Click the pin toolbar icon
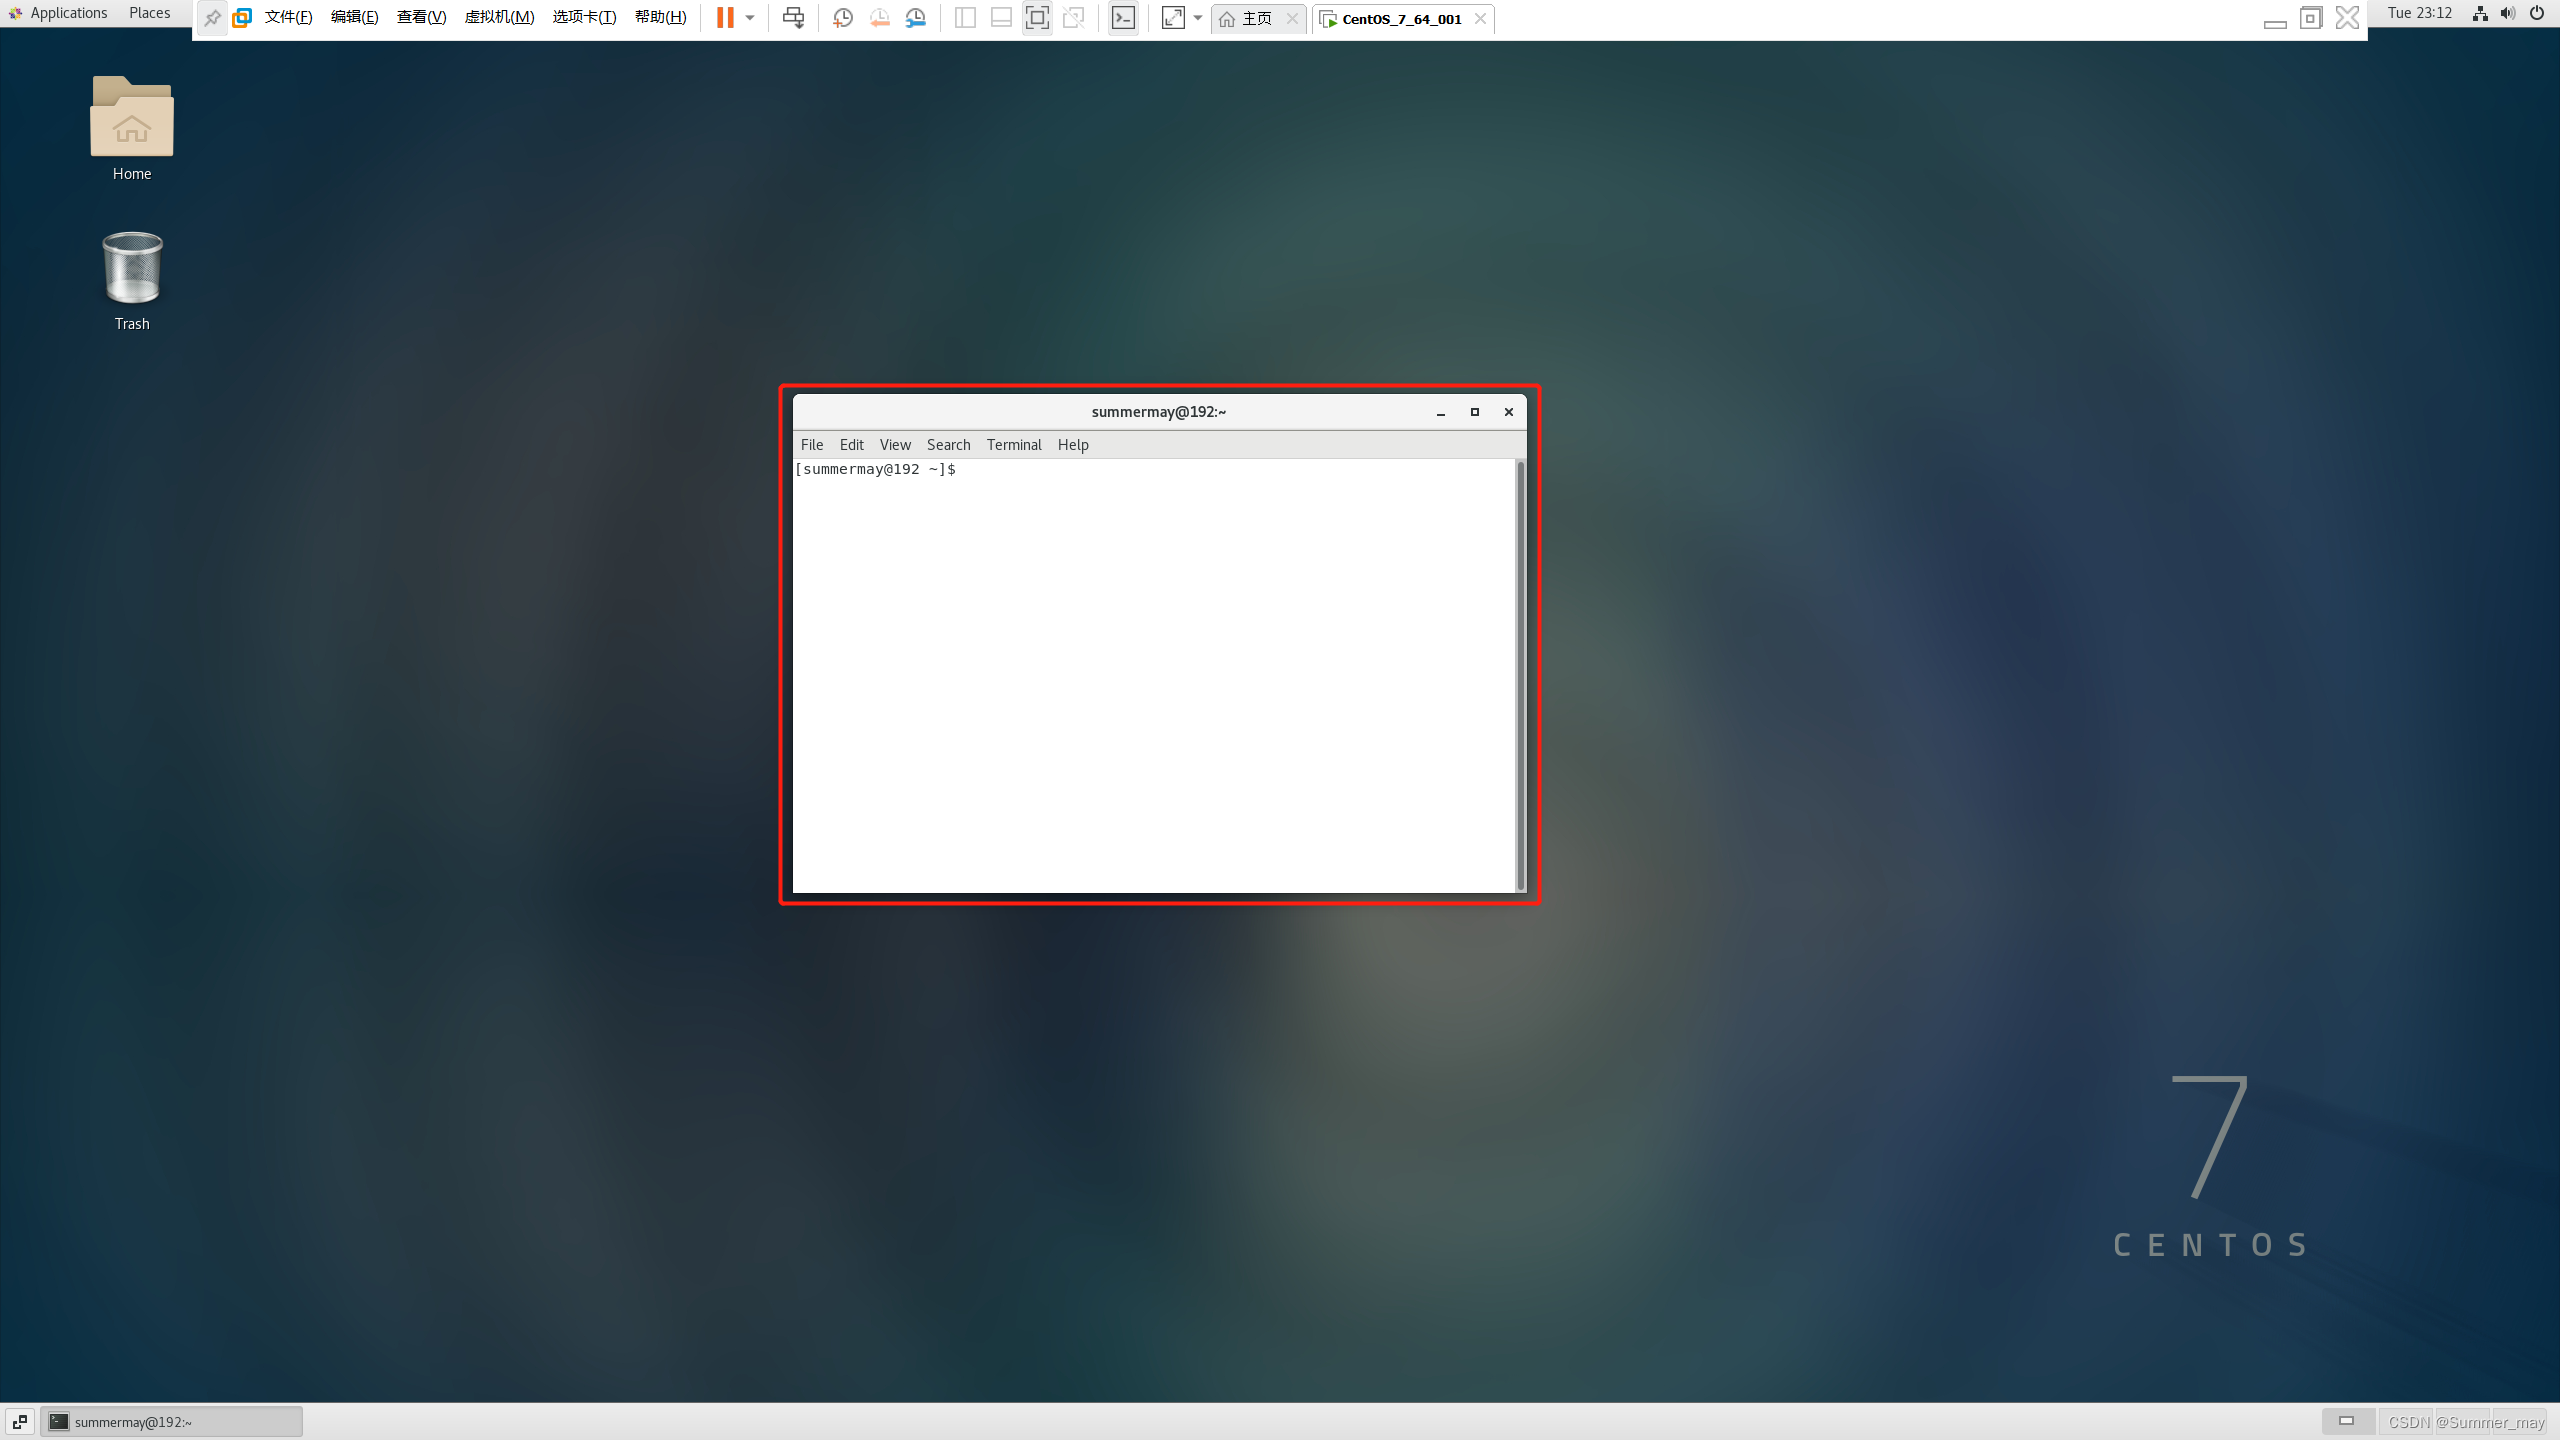This screenshot has height=1440, width=2560. (x=212, y=18)
